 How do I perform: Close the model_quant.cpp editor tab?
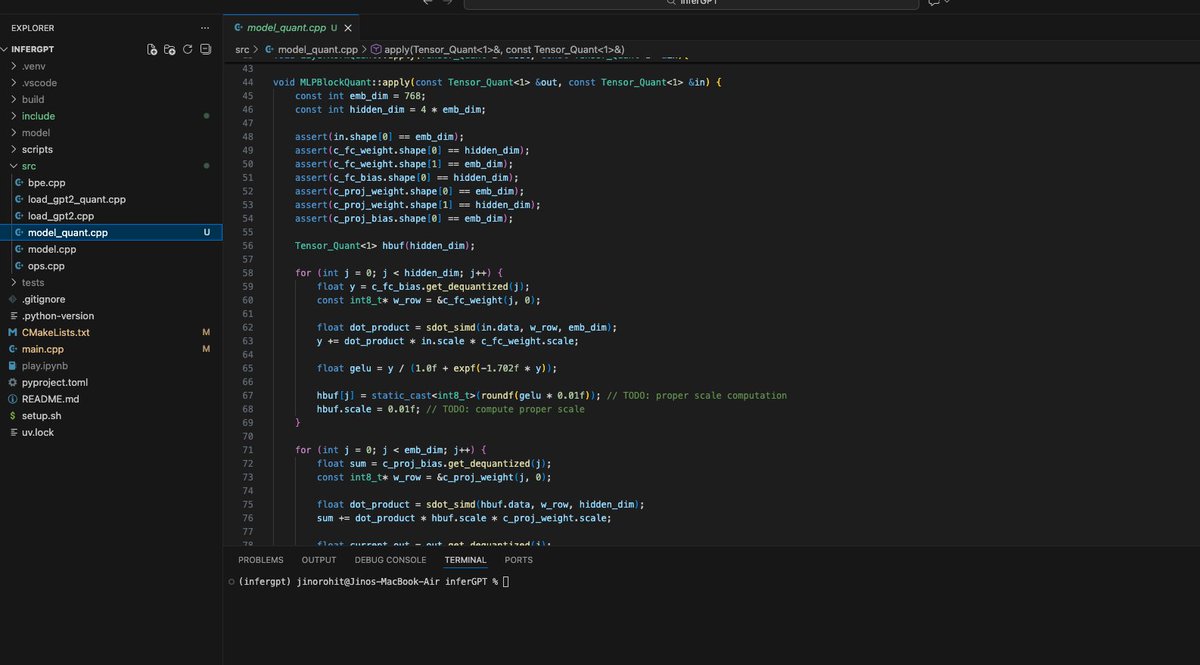click(348, 28)
